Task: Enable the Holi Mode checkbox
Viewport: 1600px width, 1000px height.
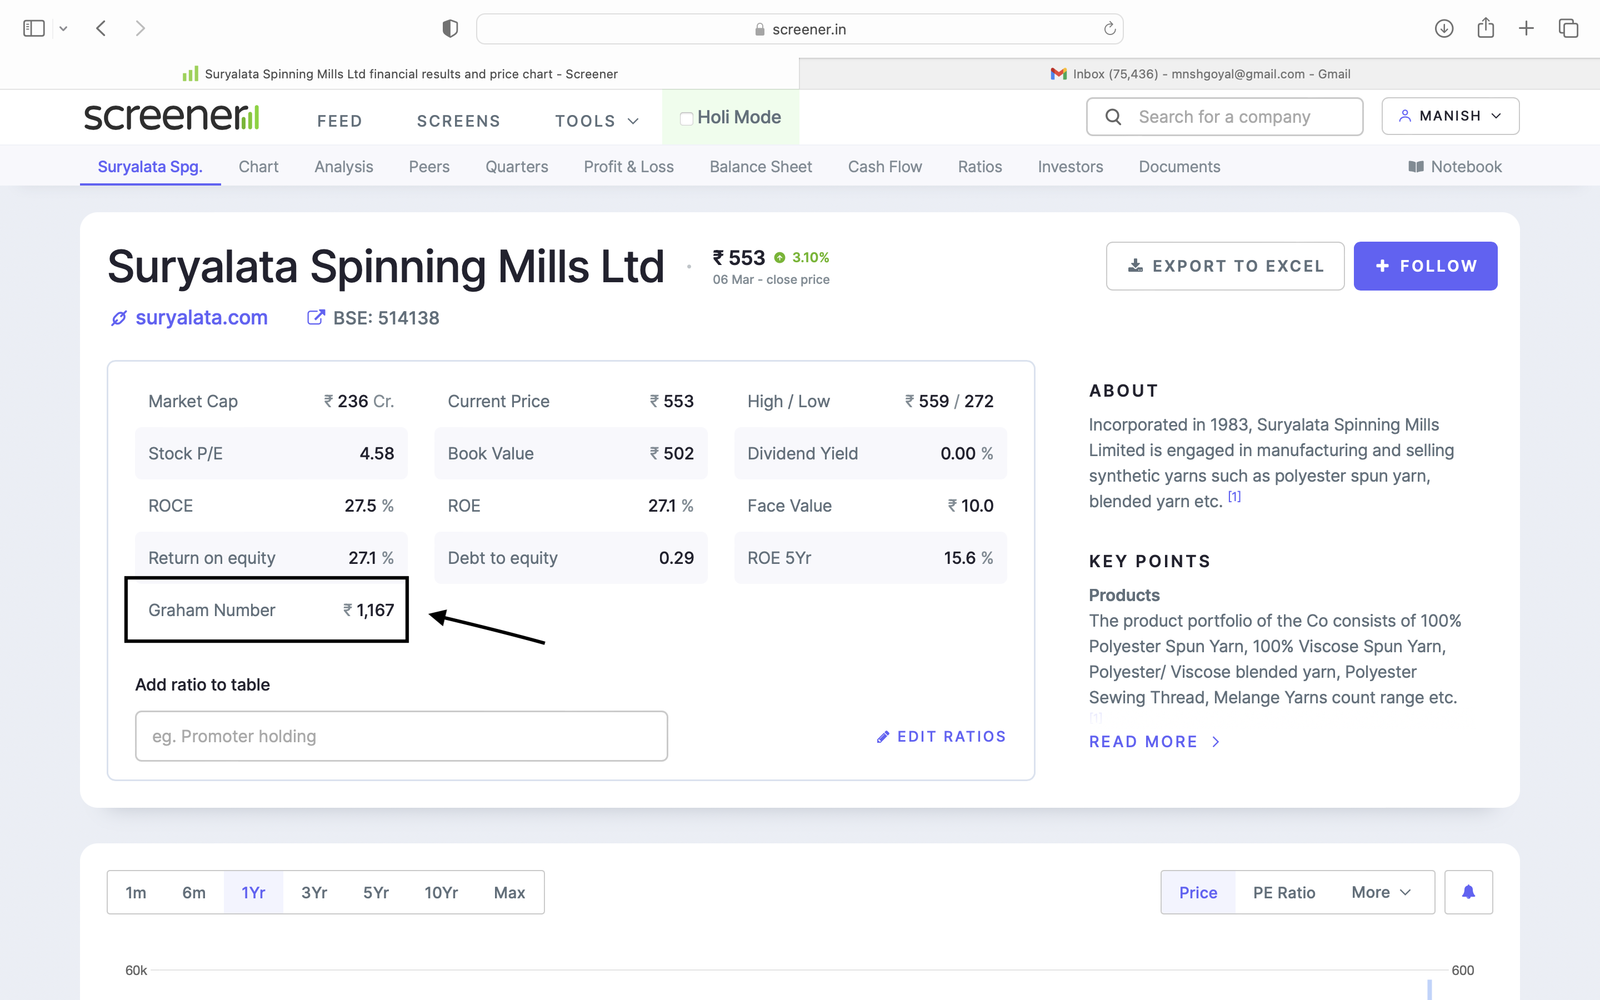Action: 687,118
